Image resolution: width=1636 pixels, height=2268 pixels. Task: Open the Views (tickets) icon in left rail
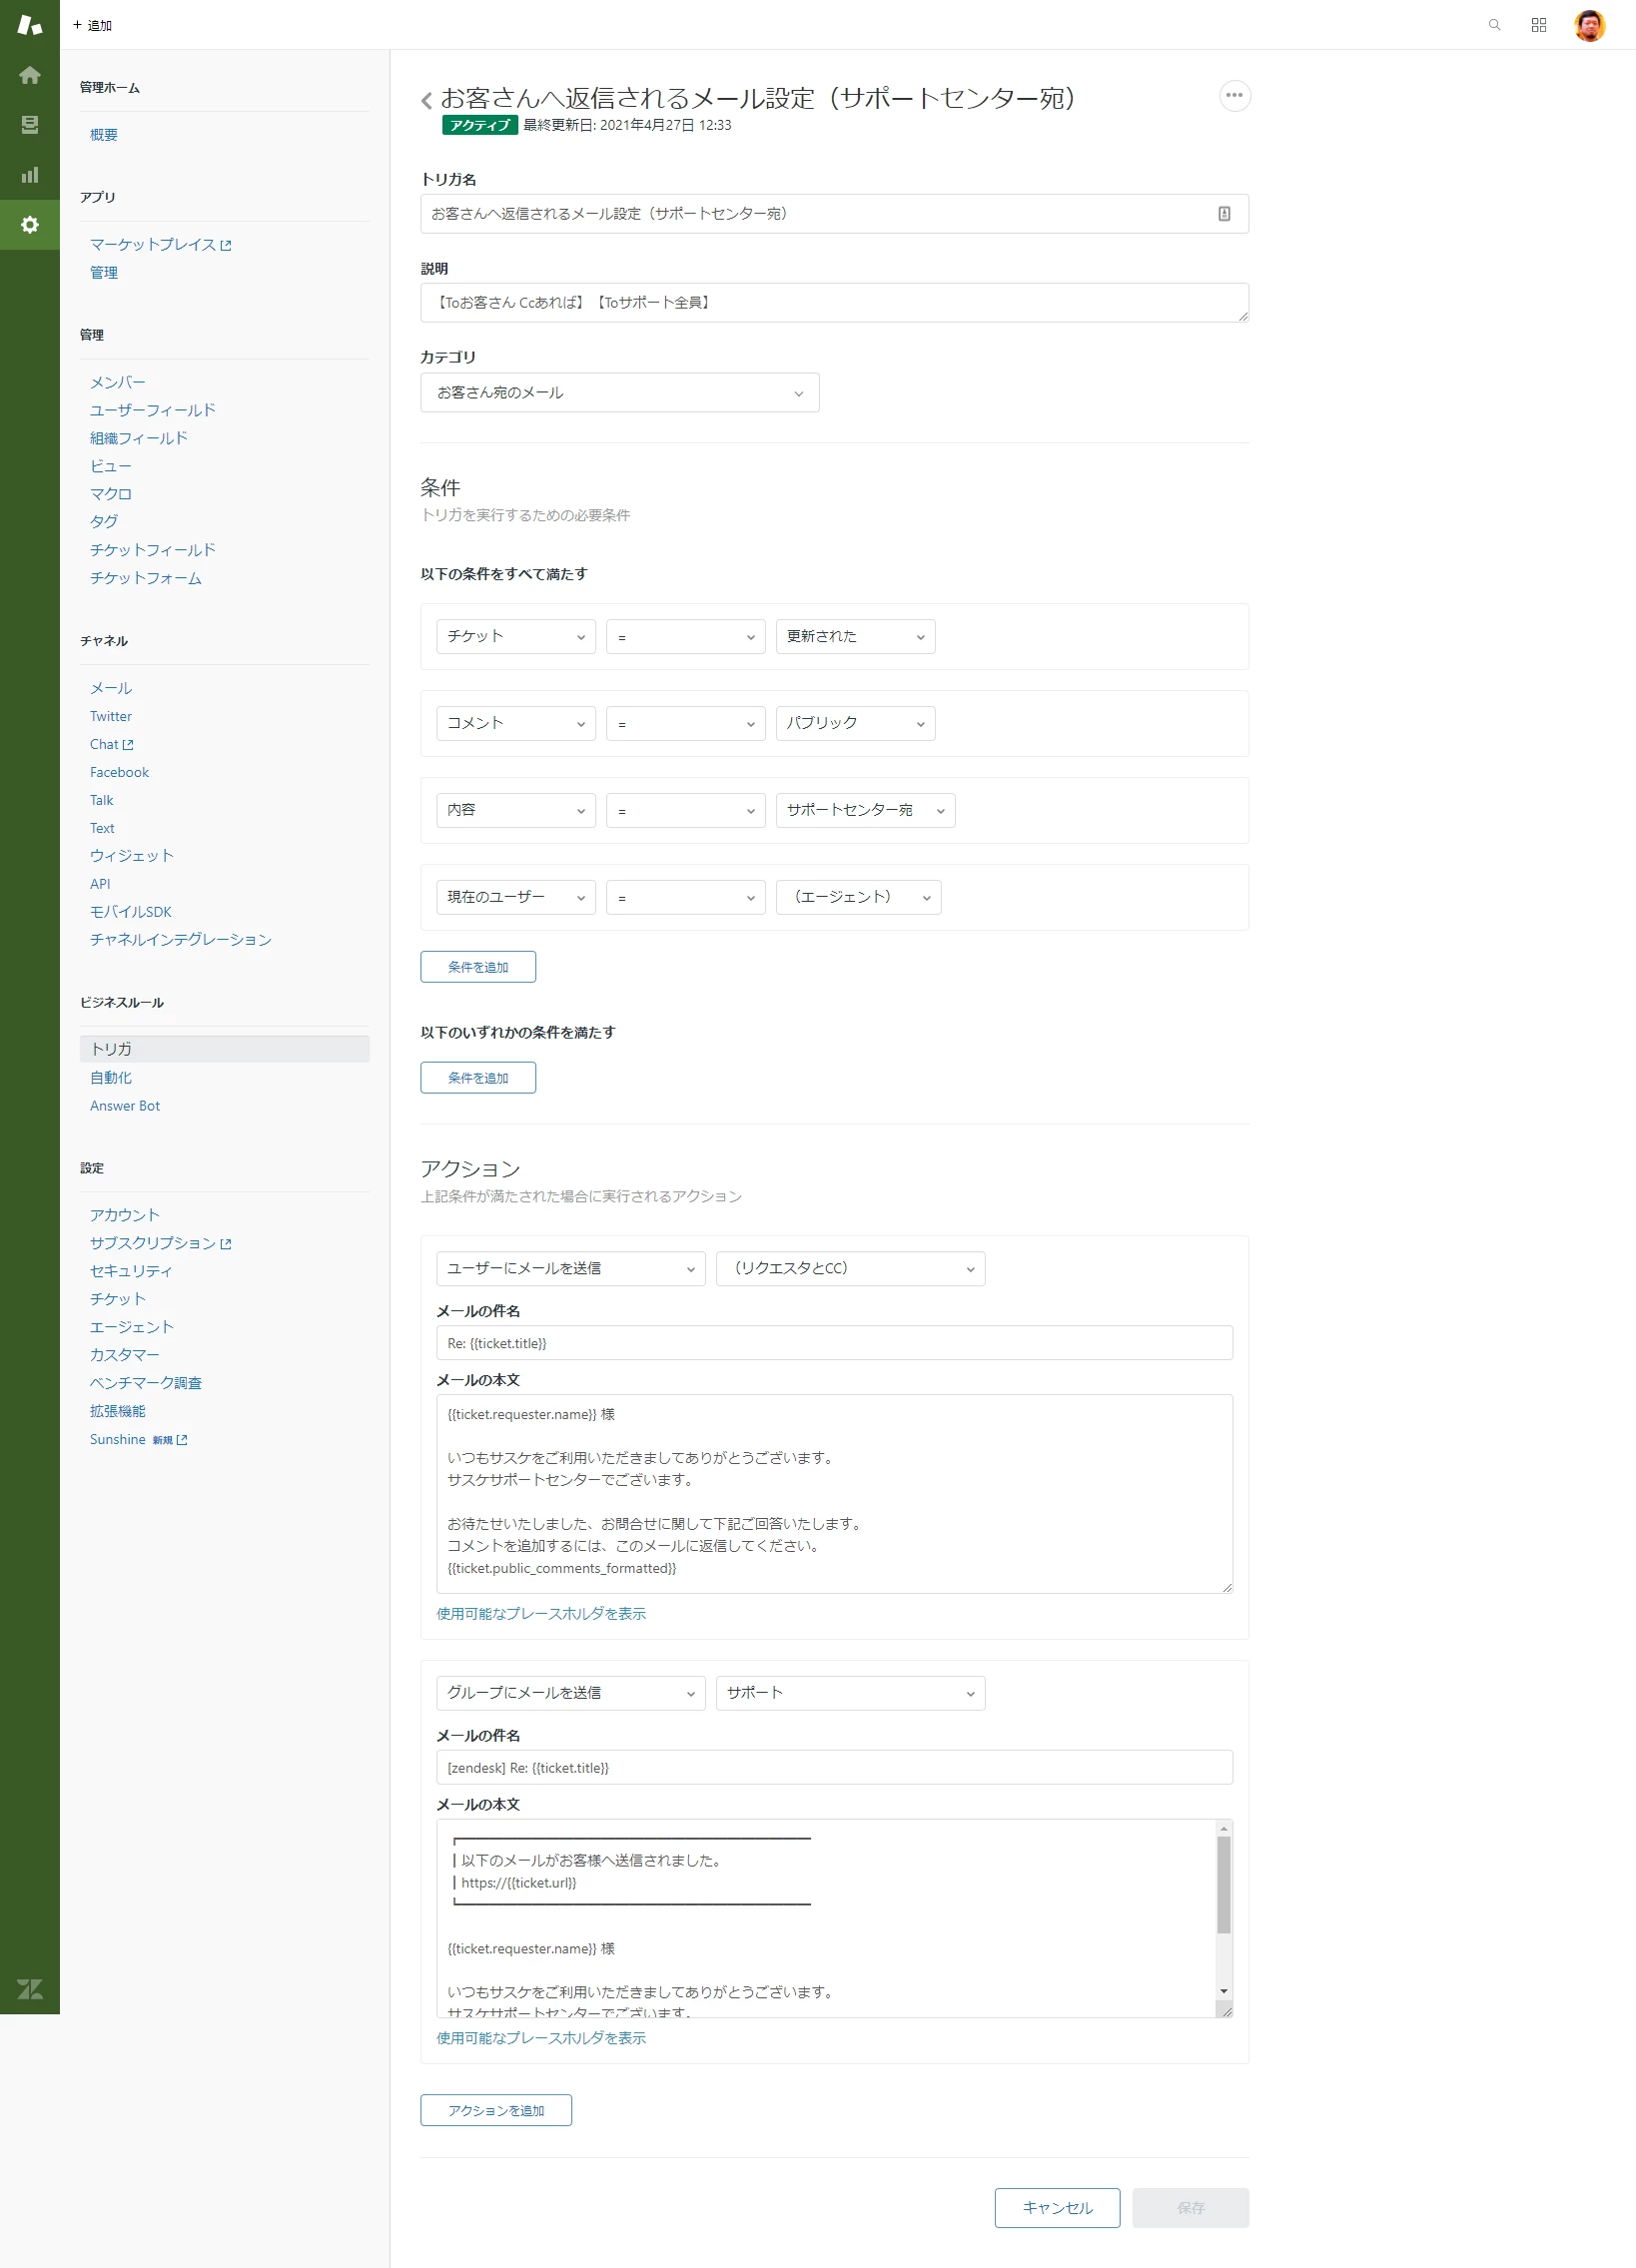[x=30, y=125]
